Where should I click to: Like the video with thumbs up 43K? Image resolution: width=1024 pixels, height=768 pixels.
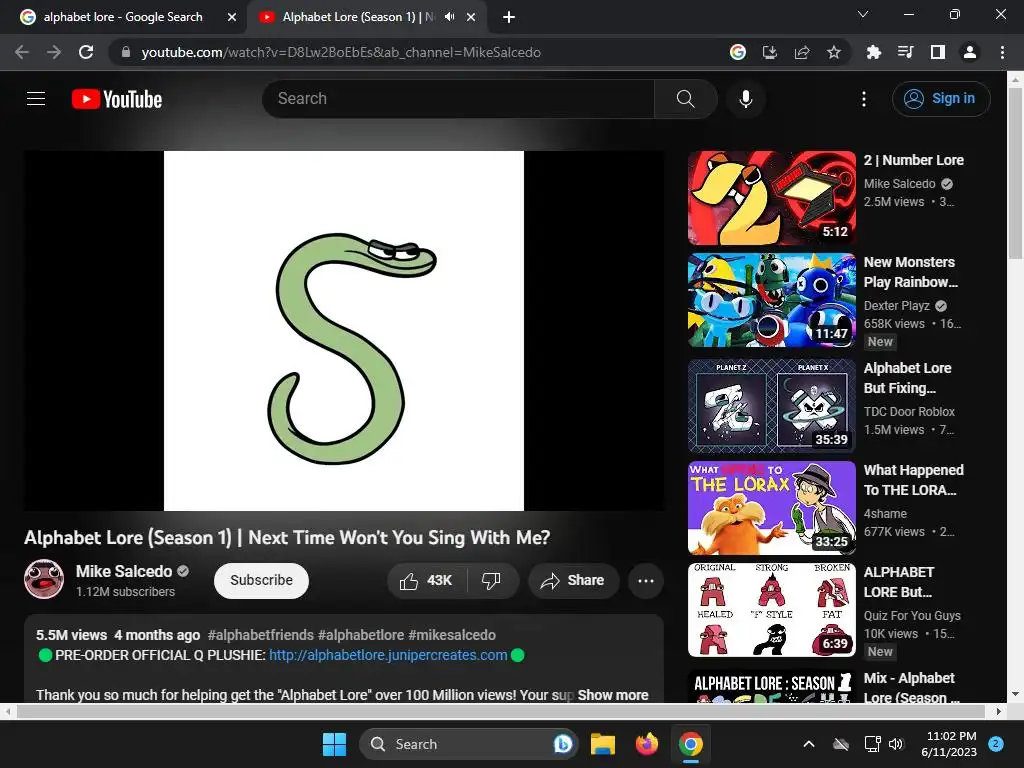426,581
